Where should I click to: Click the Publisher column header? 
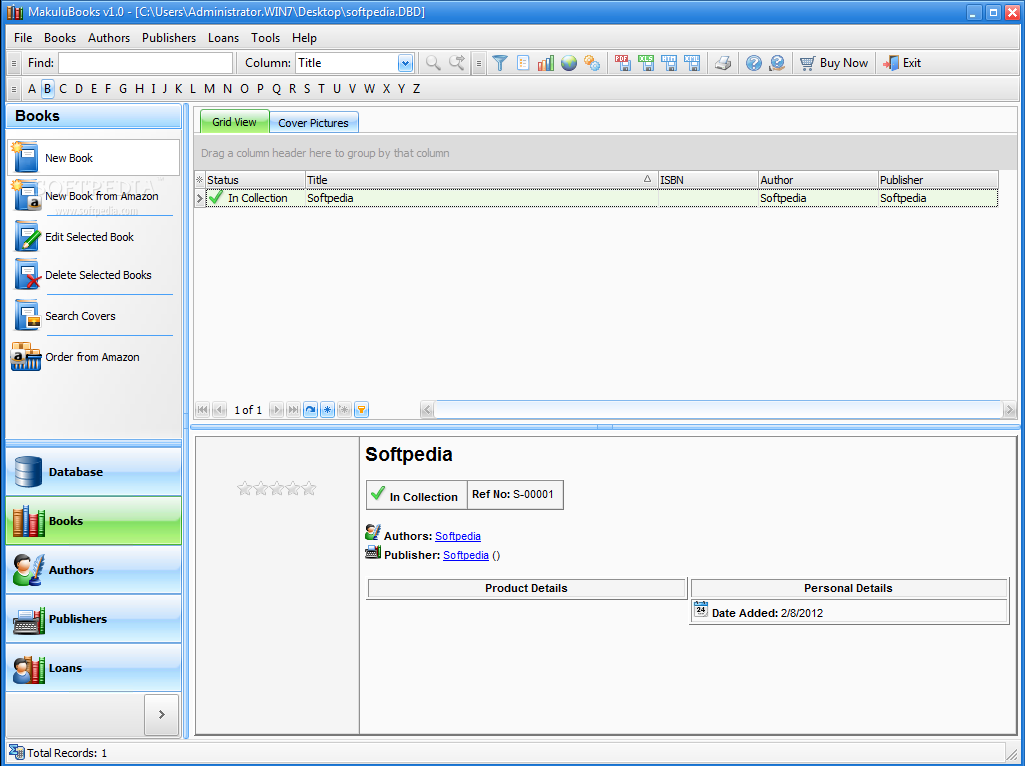click(x=938, y=180)
